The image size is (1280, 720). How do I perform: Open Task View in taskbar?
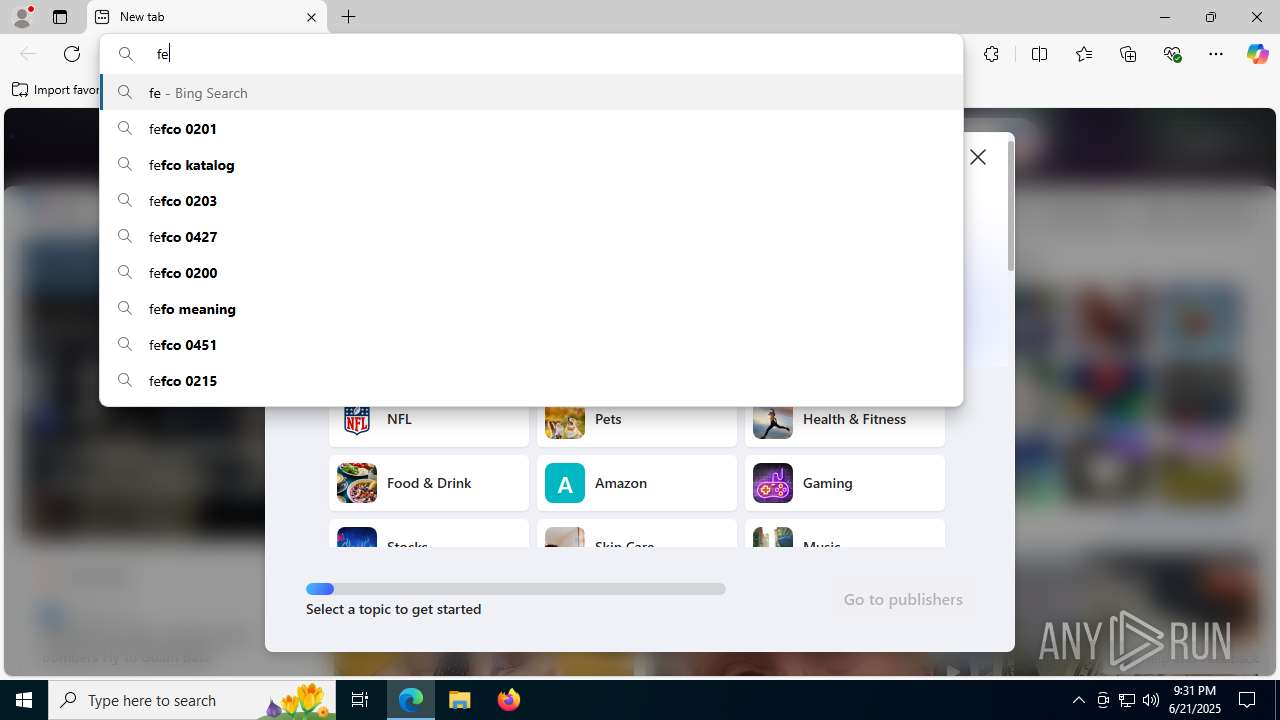click(360, 700)
